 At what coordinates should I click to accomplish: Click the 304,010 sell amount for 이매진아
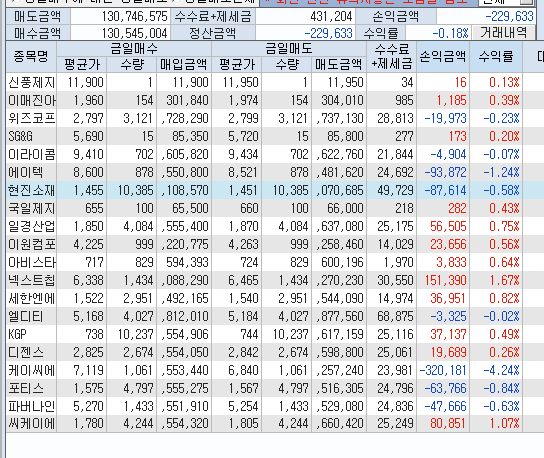point(339,100)
